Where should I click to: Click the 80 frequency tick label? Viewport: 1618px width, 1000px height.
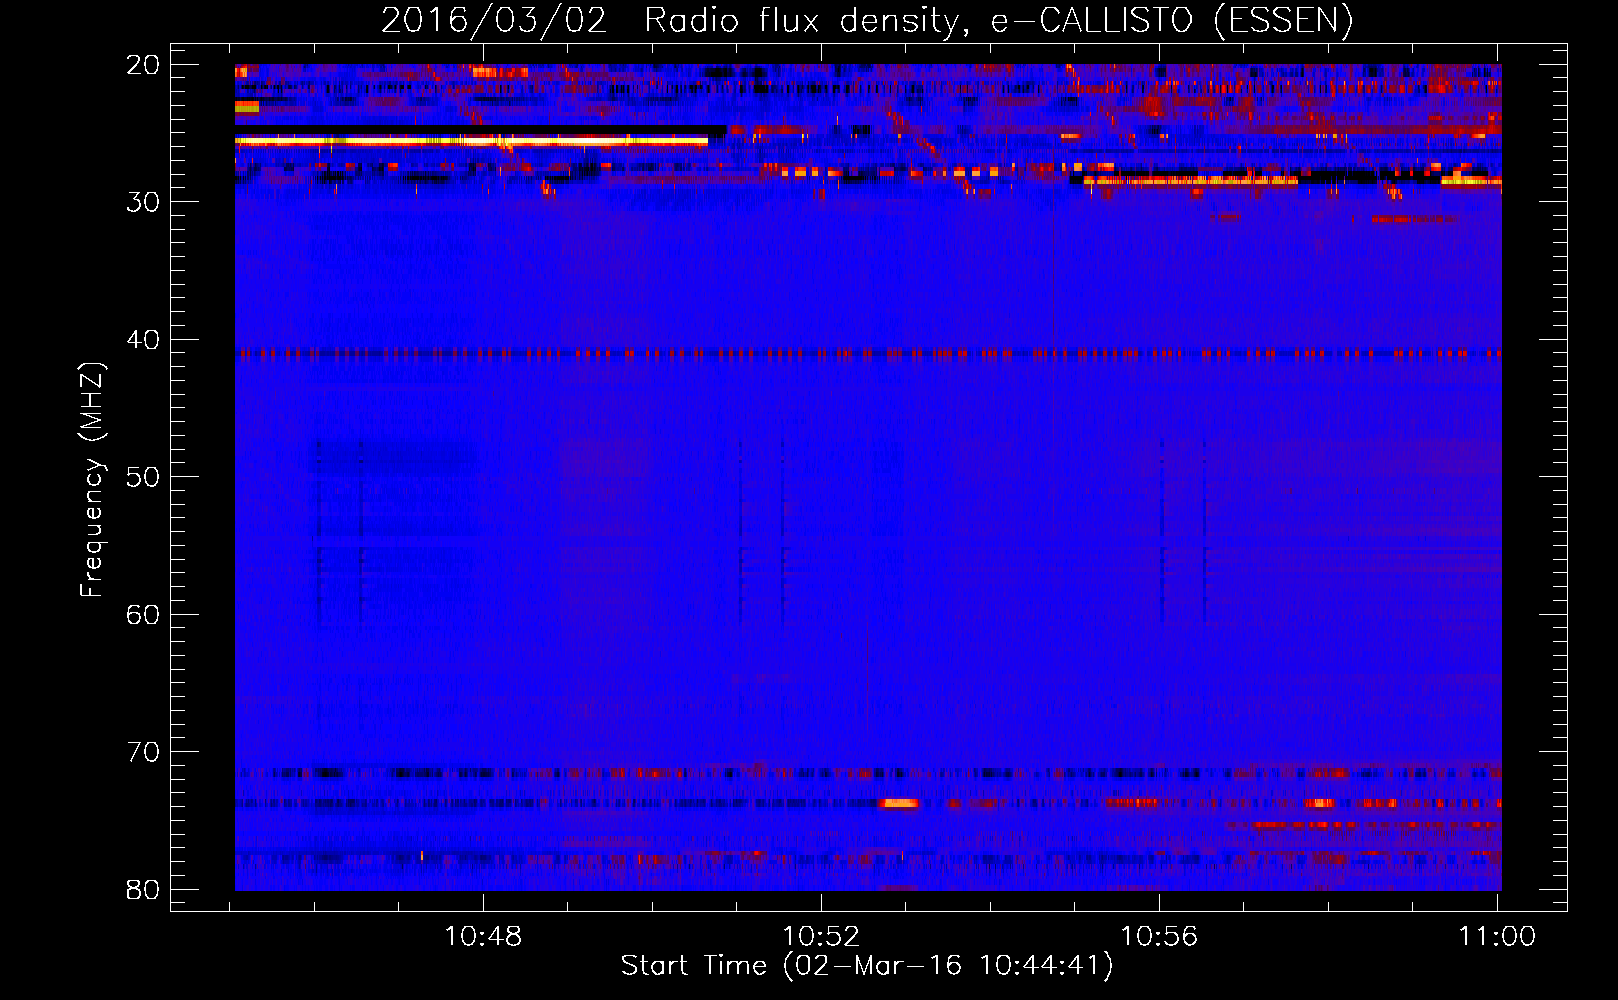pyautogui.click(x=143, y=890)
